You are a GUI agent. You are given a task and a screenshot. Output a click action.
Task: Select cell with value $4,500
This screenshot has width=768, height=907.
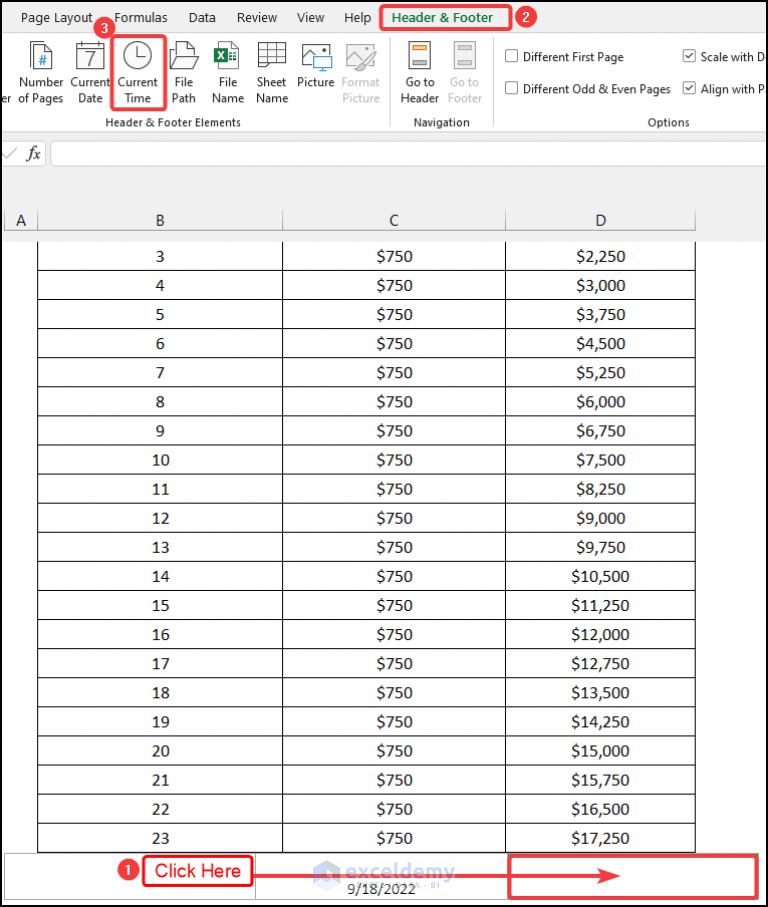[x=600, y=344]
